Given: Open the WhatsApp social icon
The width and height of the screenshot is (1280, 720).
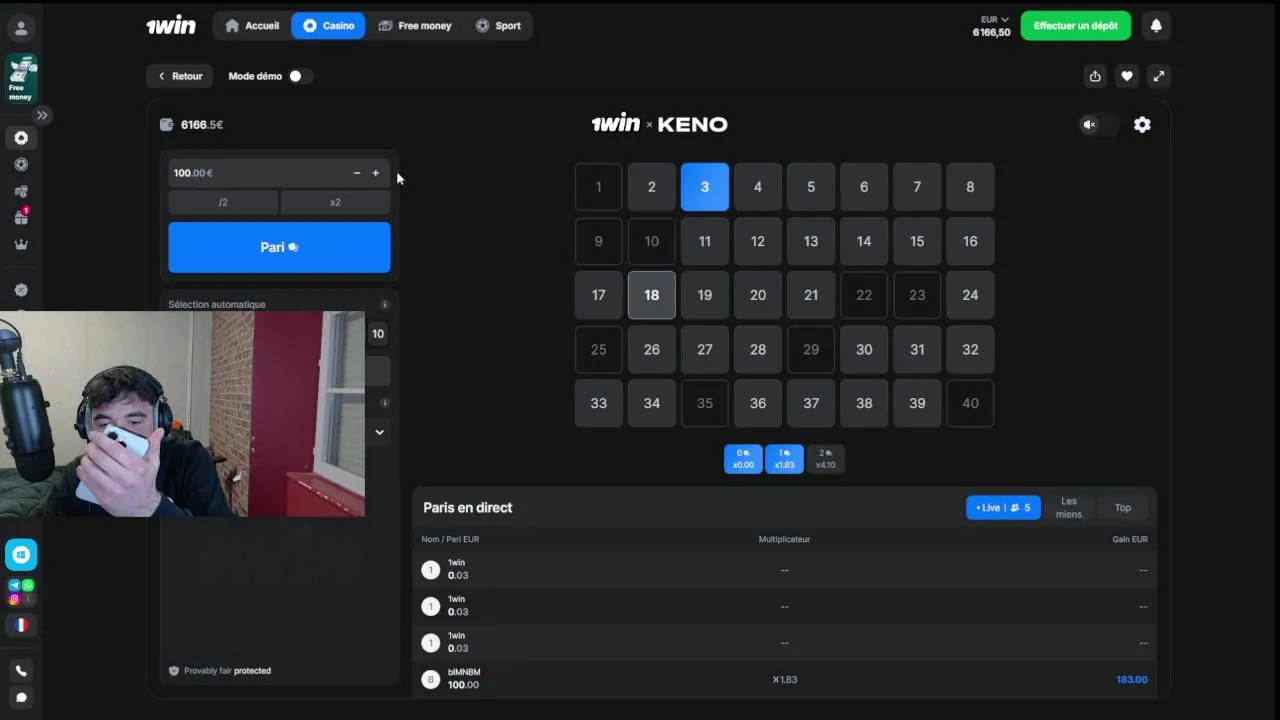Looking at the screenshot, I should (28, 585).
